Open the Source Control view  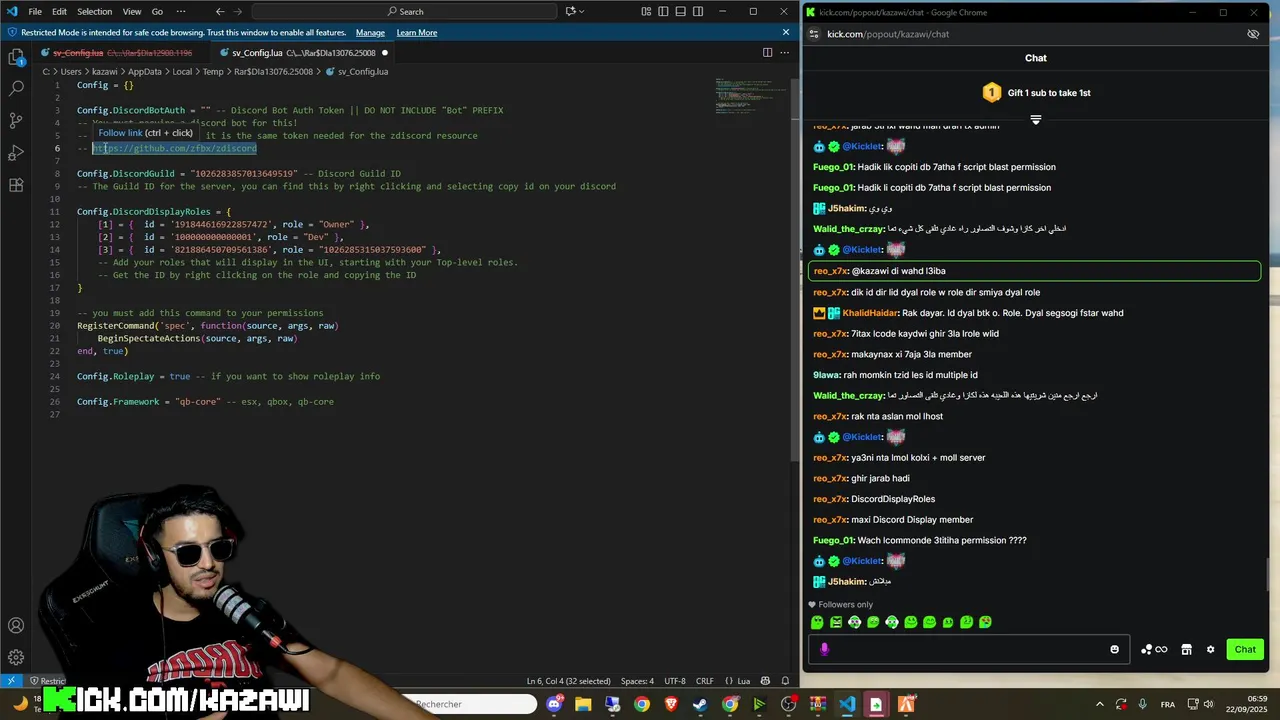point(16,120)
